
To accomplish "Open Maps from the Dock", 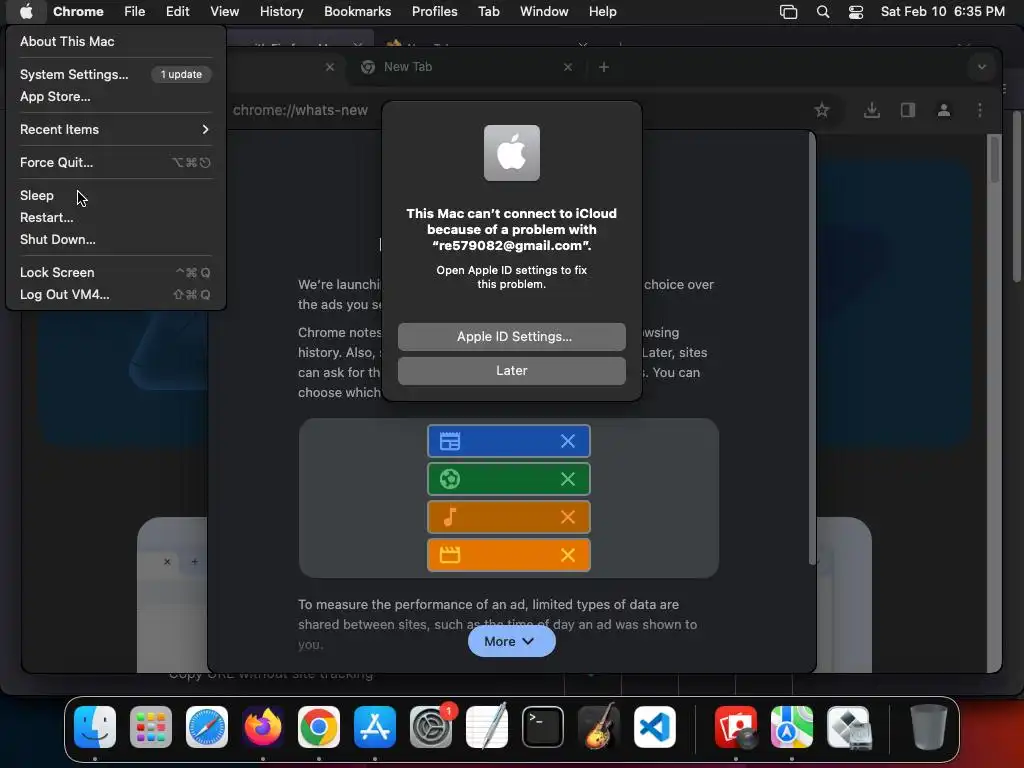I will click(792, 727).
